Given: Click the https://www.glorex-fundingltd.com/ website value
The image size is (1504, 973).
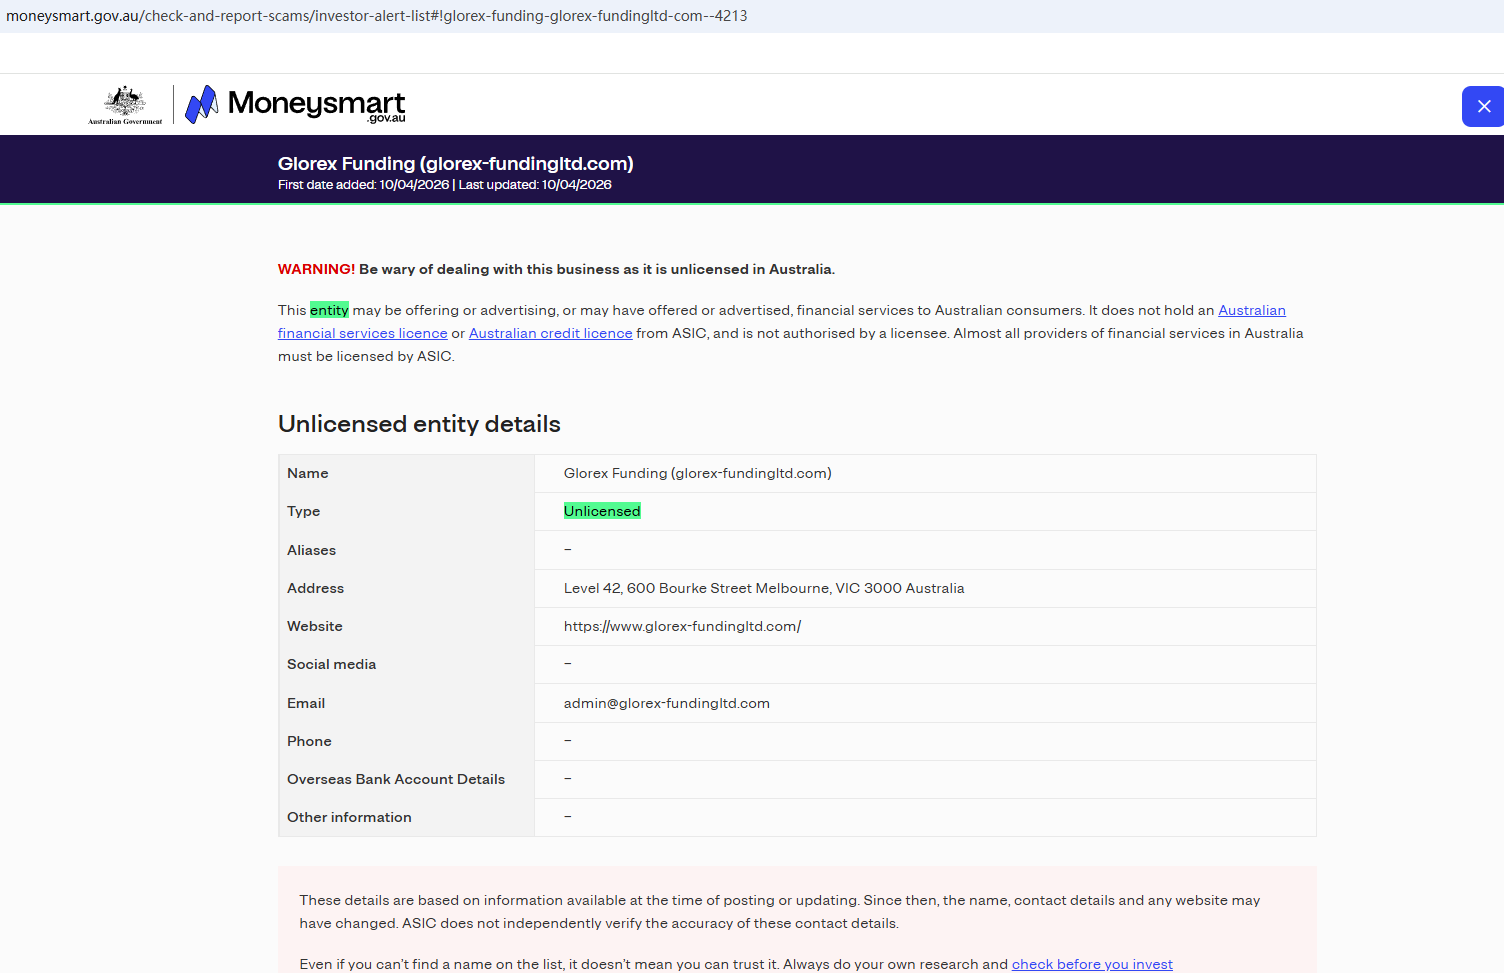Looking at the screenshot, I should (x=683, y=626).
